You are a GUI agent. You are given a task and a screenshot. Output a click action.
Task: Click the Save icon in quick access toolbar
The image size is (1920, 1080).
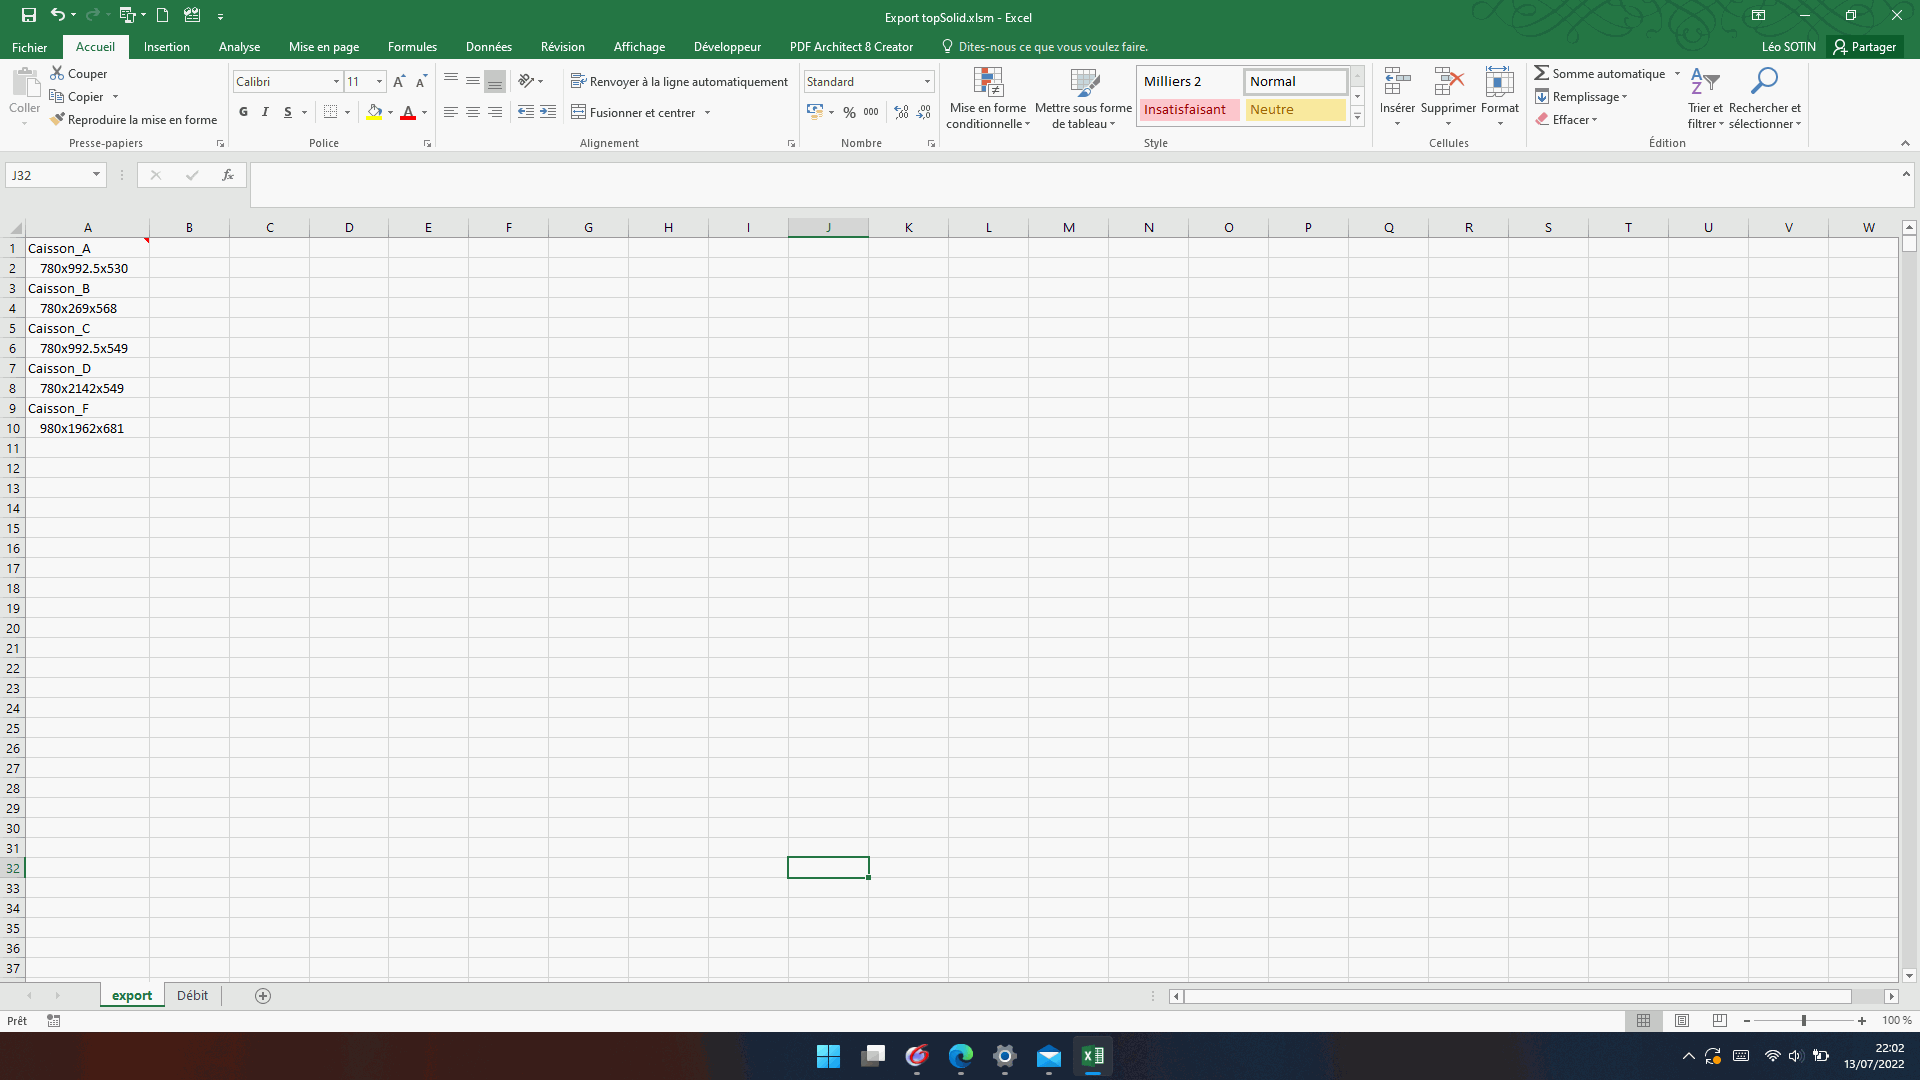28,15
